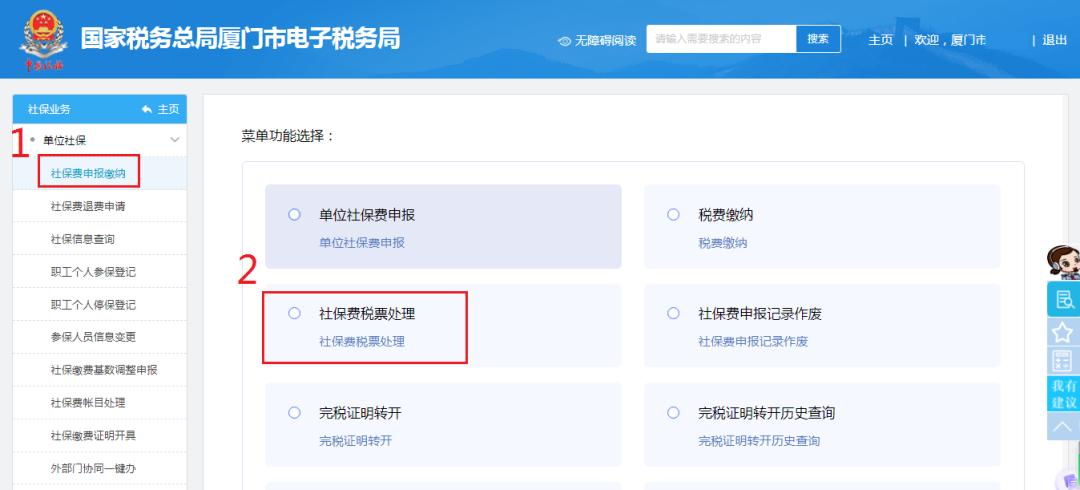Click the back arrow beside 主页 in sidebar
1080x490 pixels.
click(147, 109)
